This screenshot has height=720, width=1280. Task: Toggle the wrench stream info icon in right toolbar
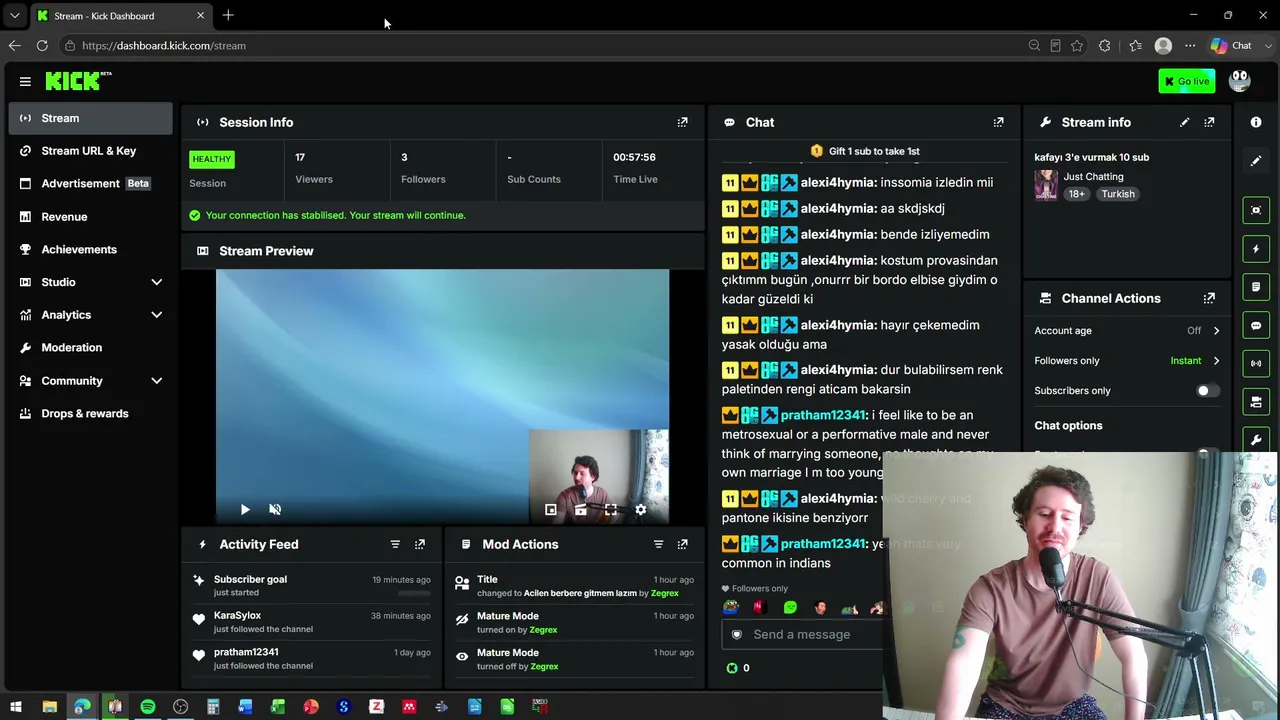pyautogui.click(x=1256, y=440)
